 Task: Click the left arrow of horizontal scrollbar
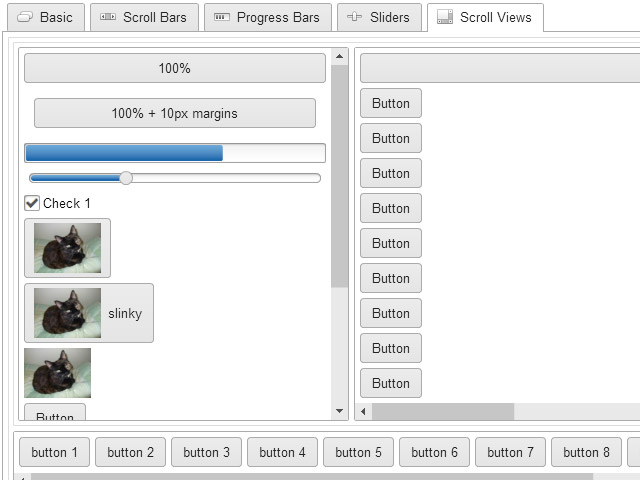[x=363, y=411]
